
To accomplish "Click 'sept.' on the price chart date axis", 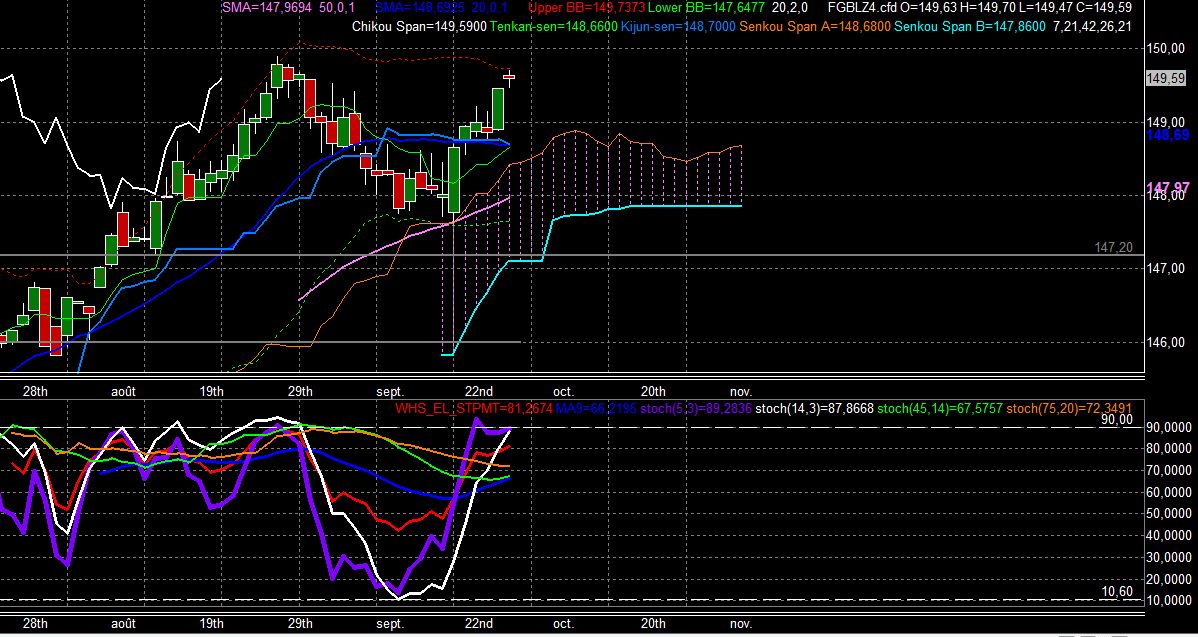I will tap(389, 392).
